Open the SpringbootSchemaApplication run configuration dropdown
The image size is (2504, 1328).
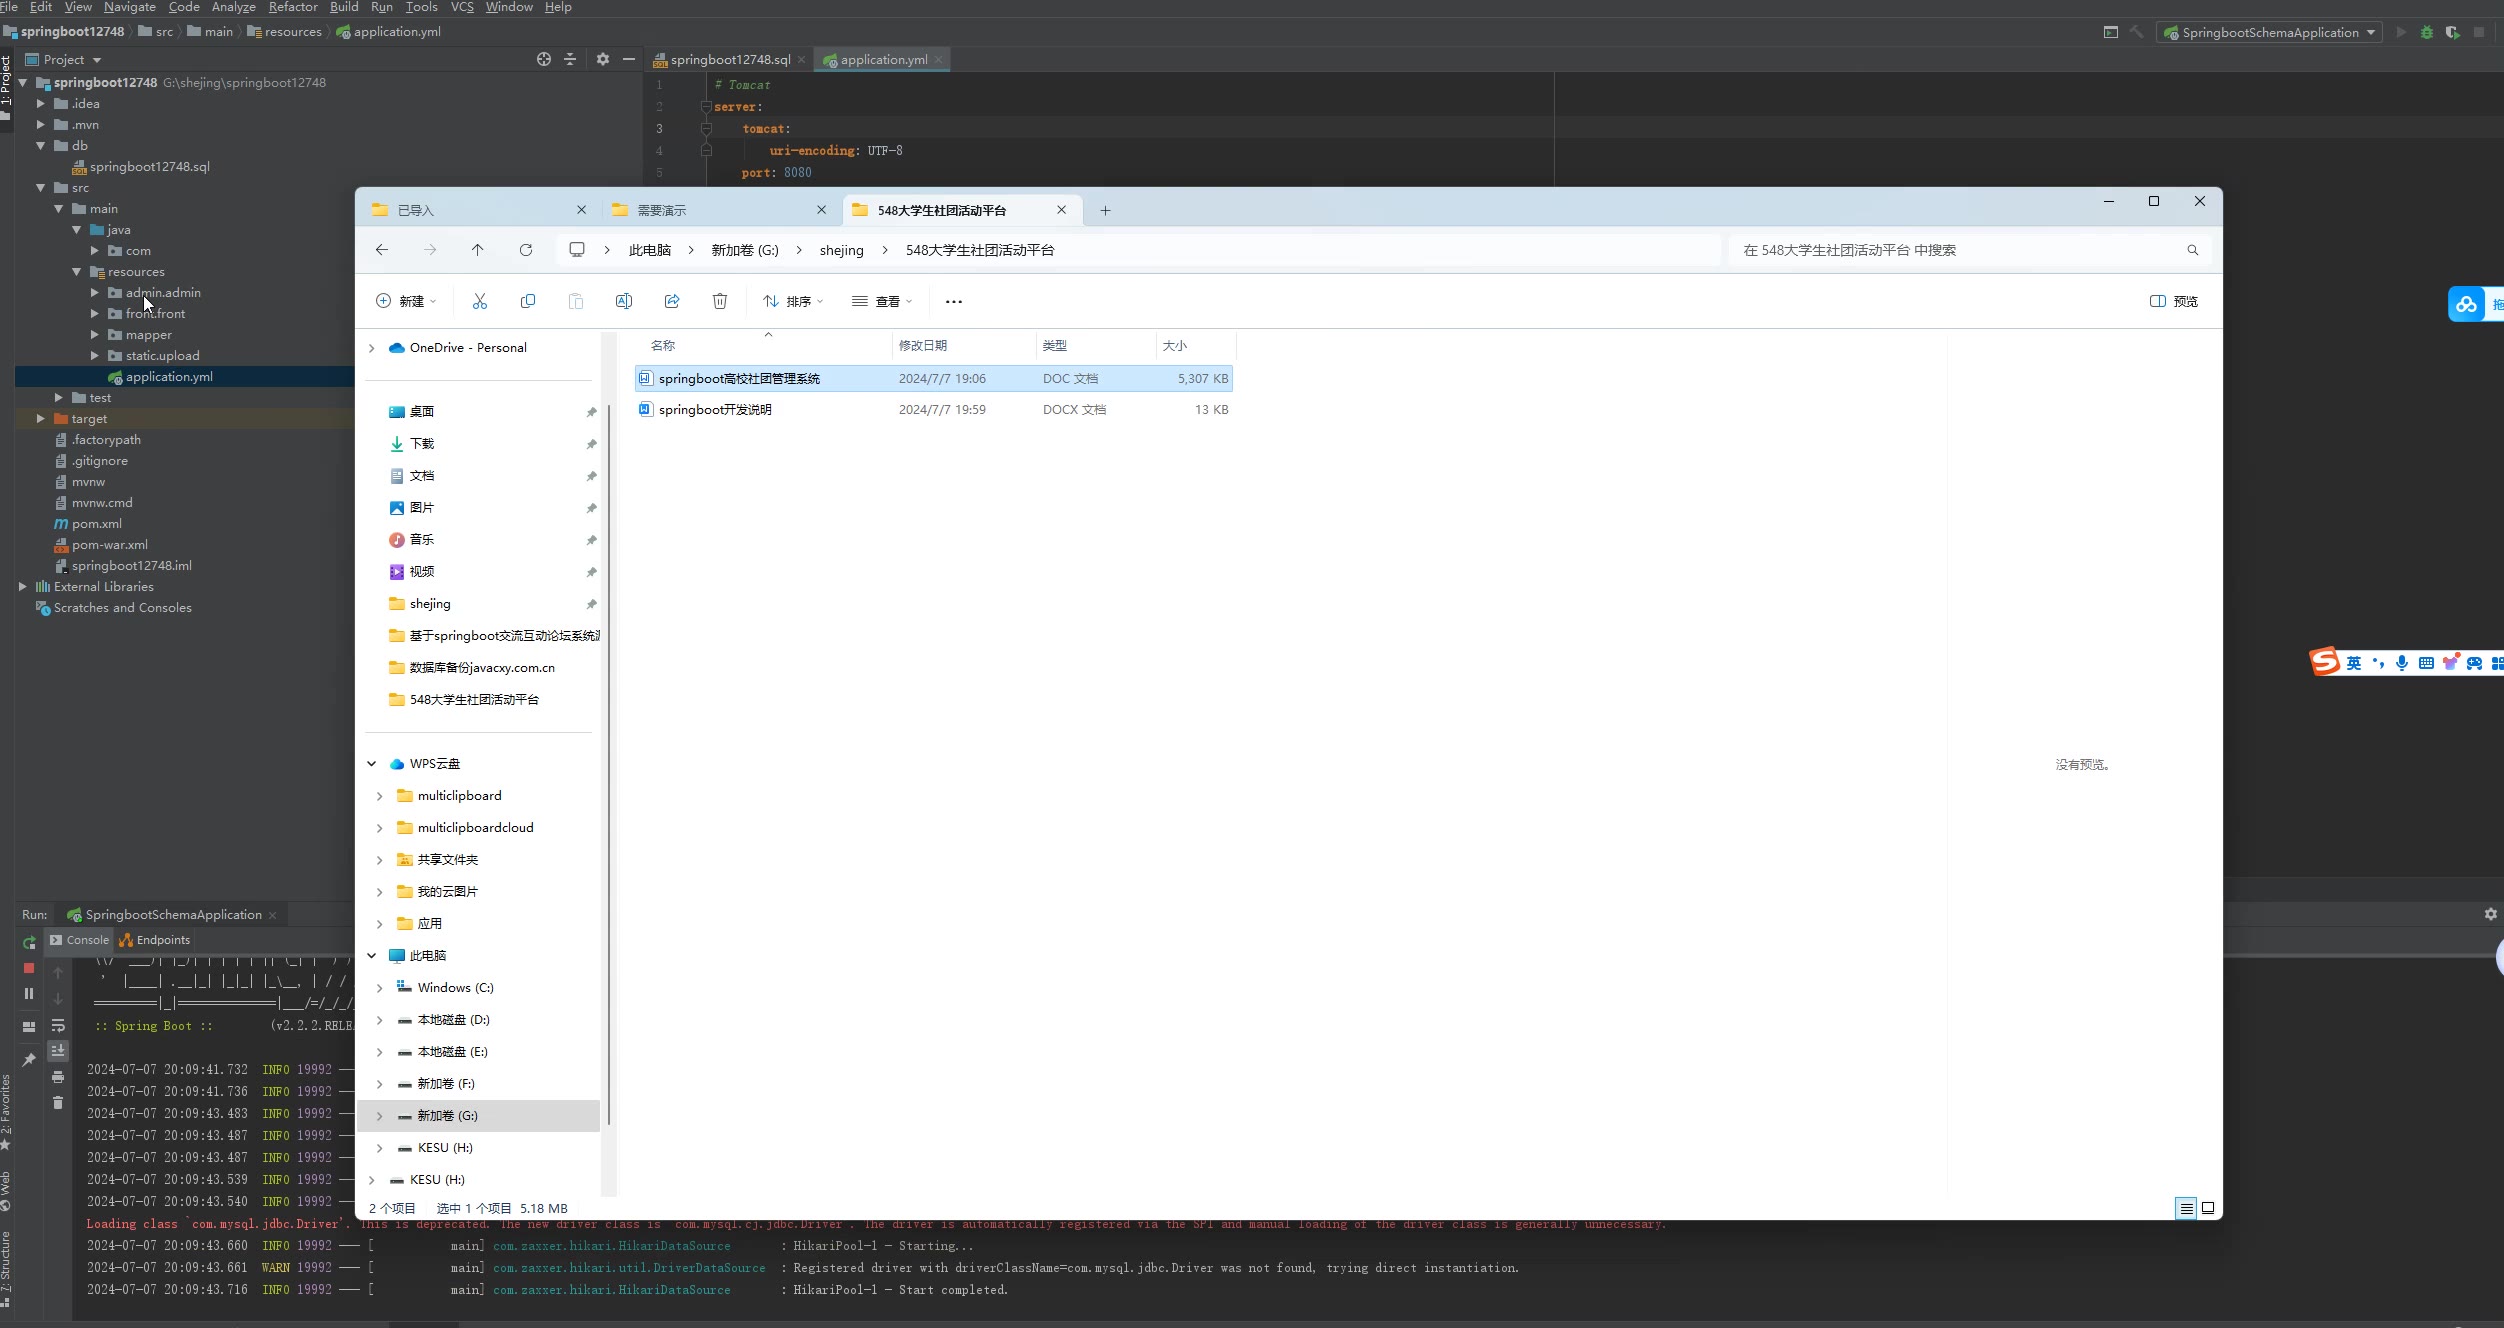2270,32
